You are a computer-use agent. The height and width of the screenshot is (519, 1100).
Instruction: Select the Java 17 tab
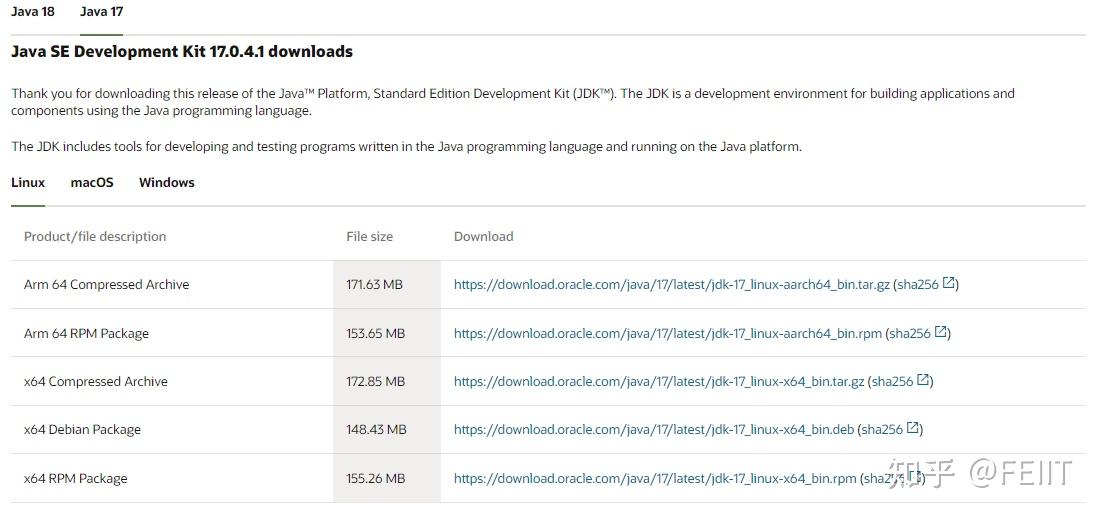point(102,12)
